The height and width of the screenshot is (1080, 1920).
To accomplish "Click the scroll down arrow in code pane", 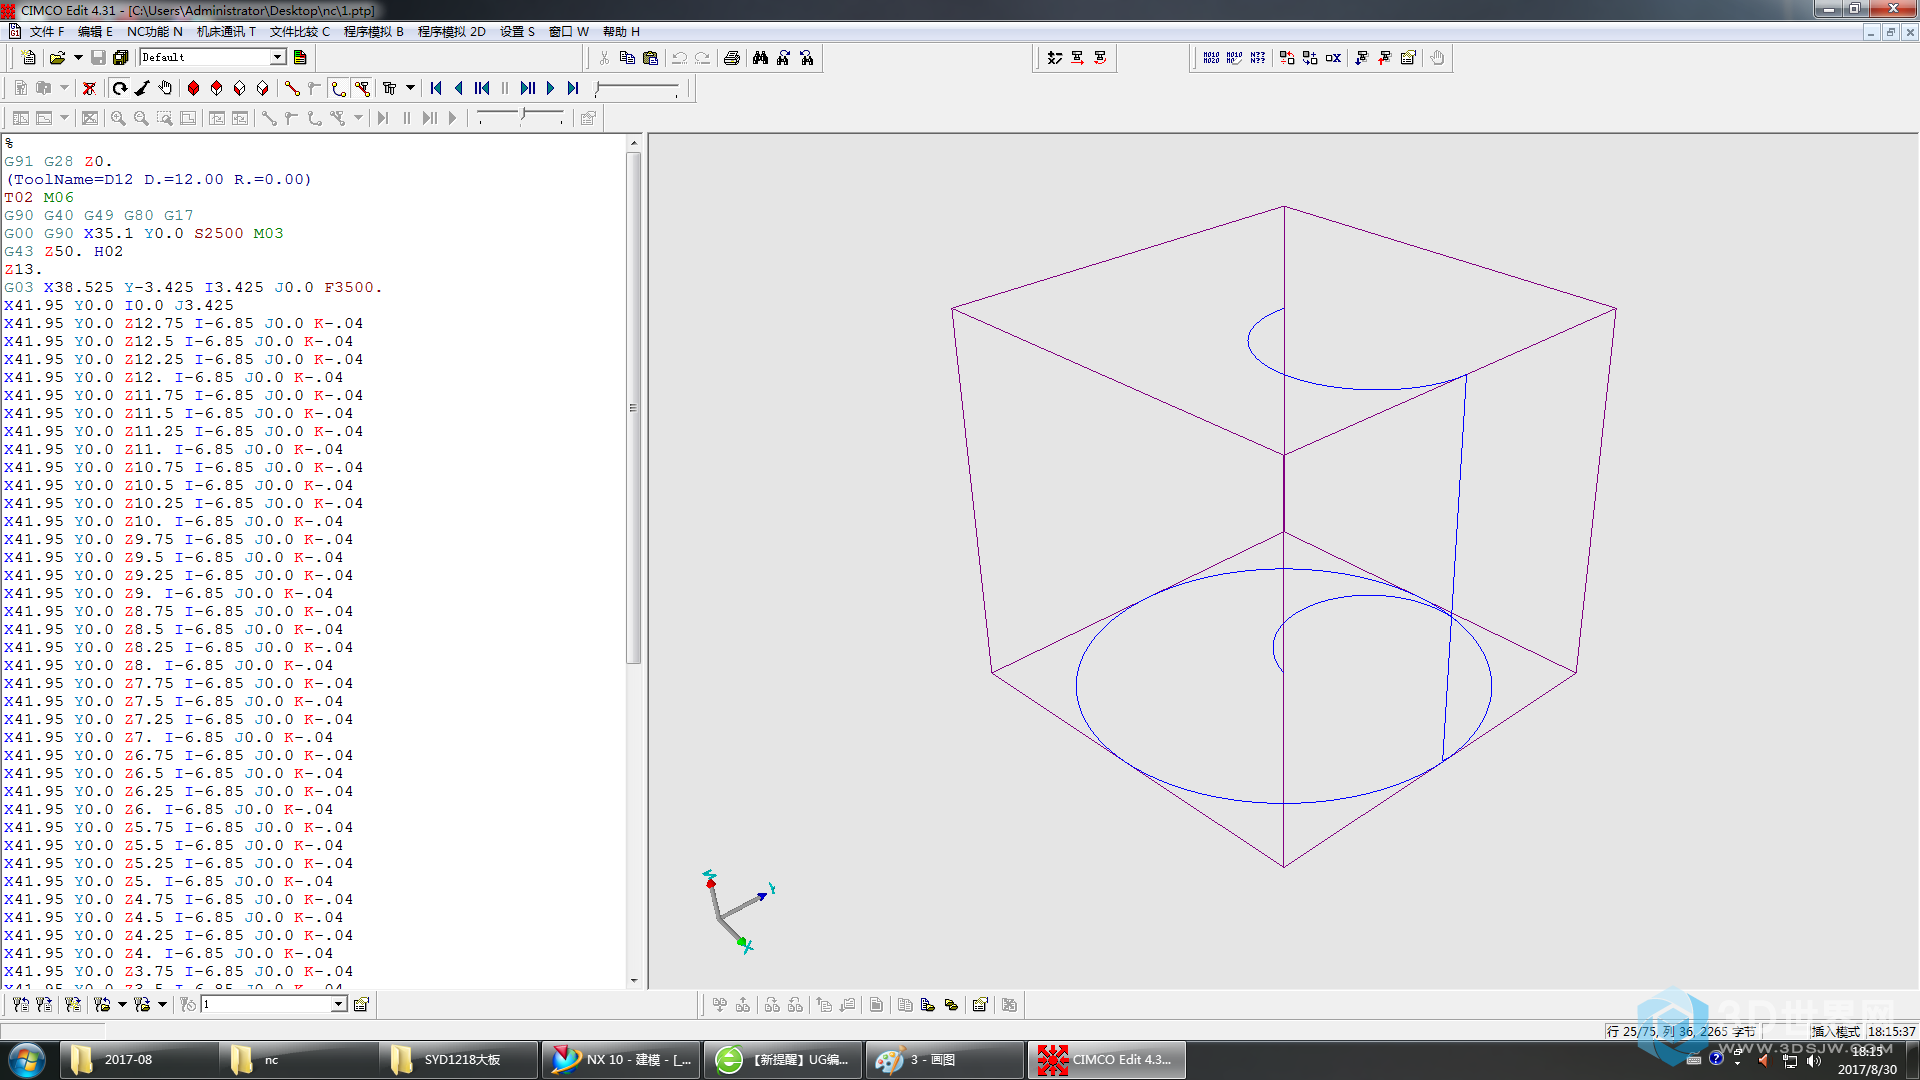I will [633, 981].
